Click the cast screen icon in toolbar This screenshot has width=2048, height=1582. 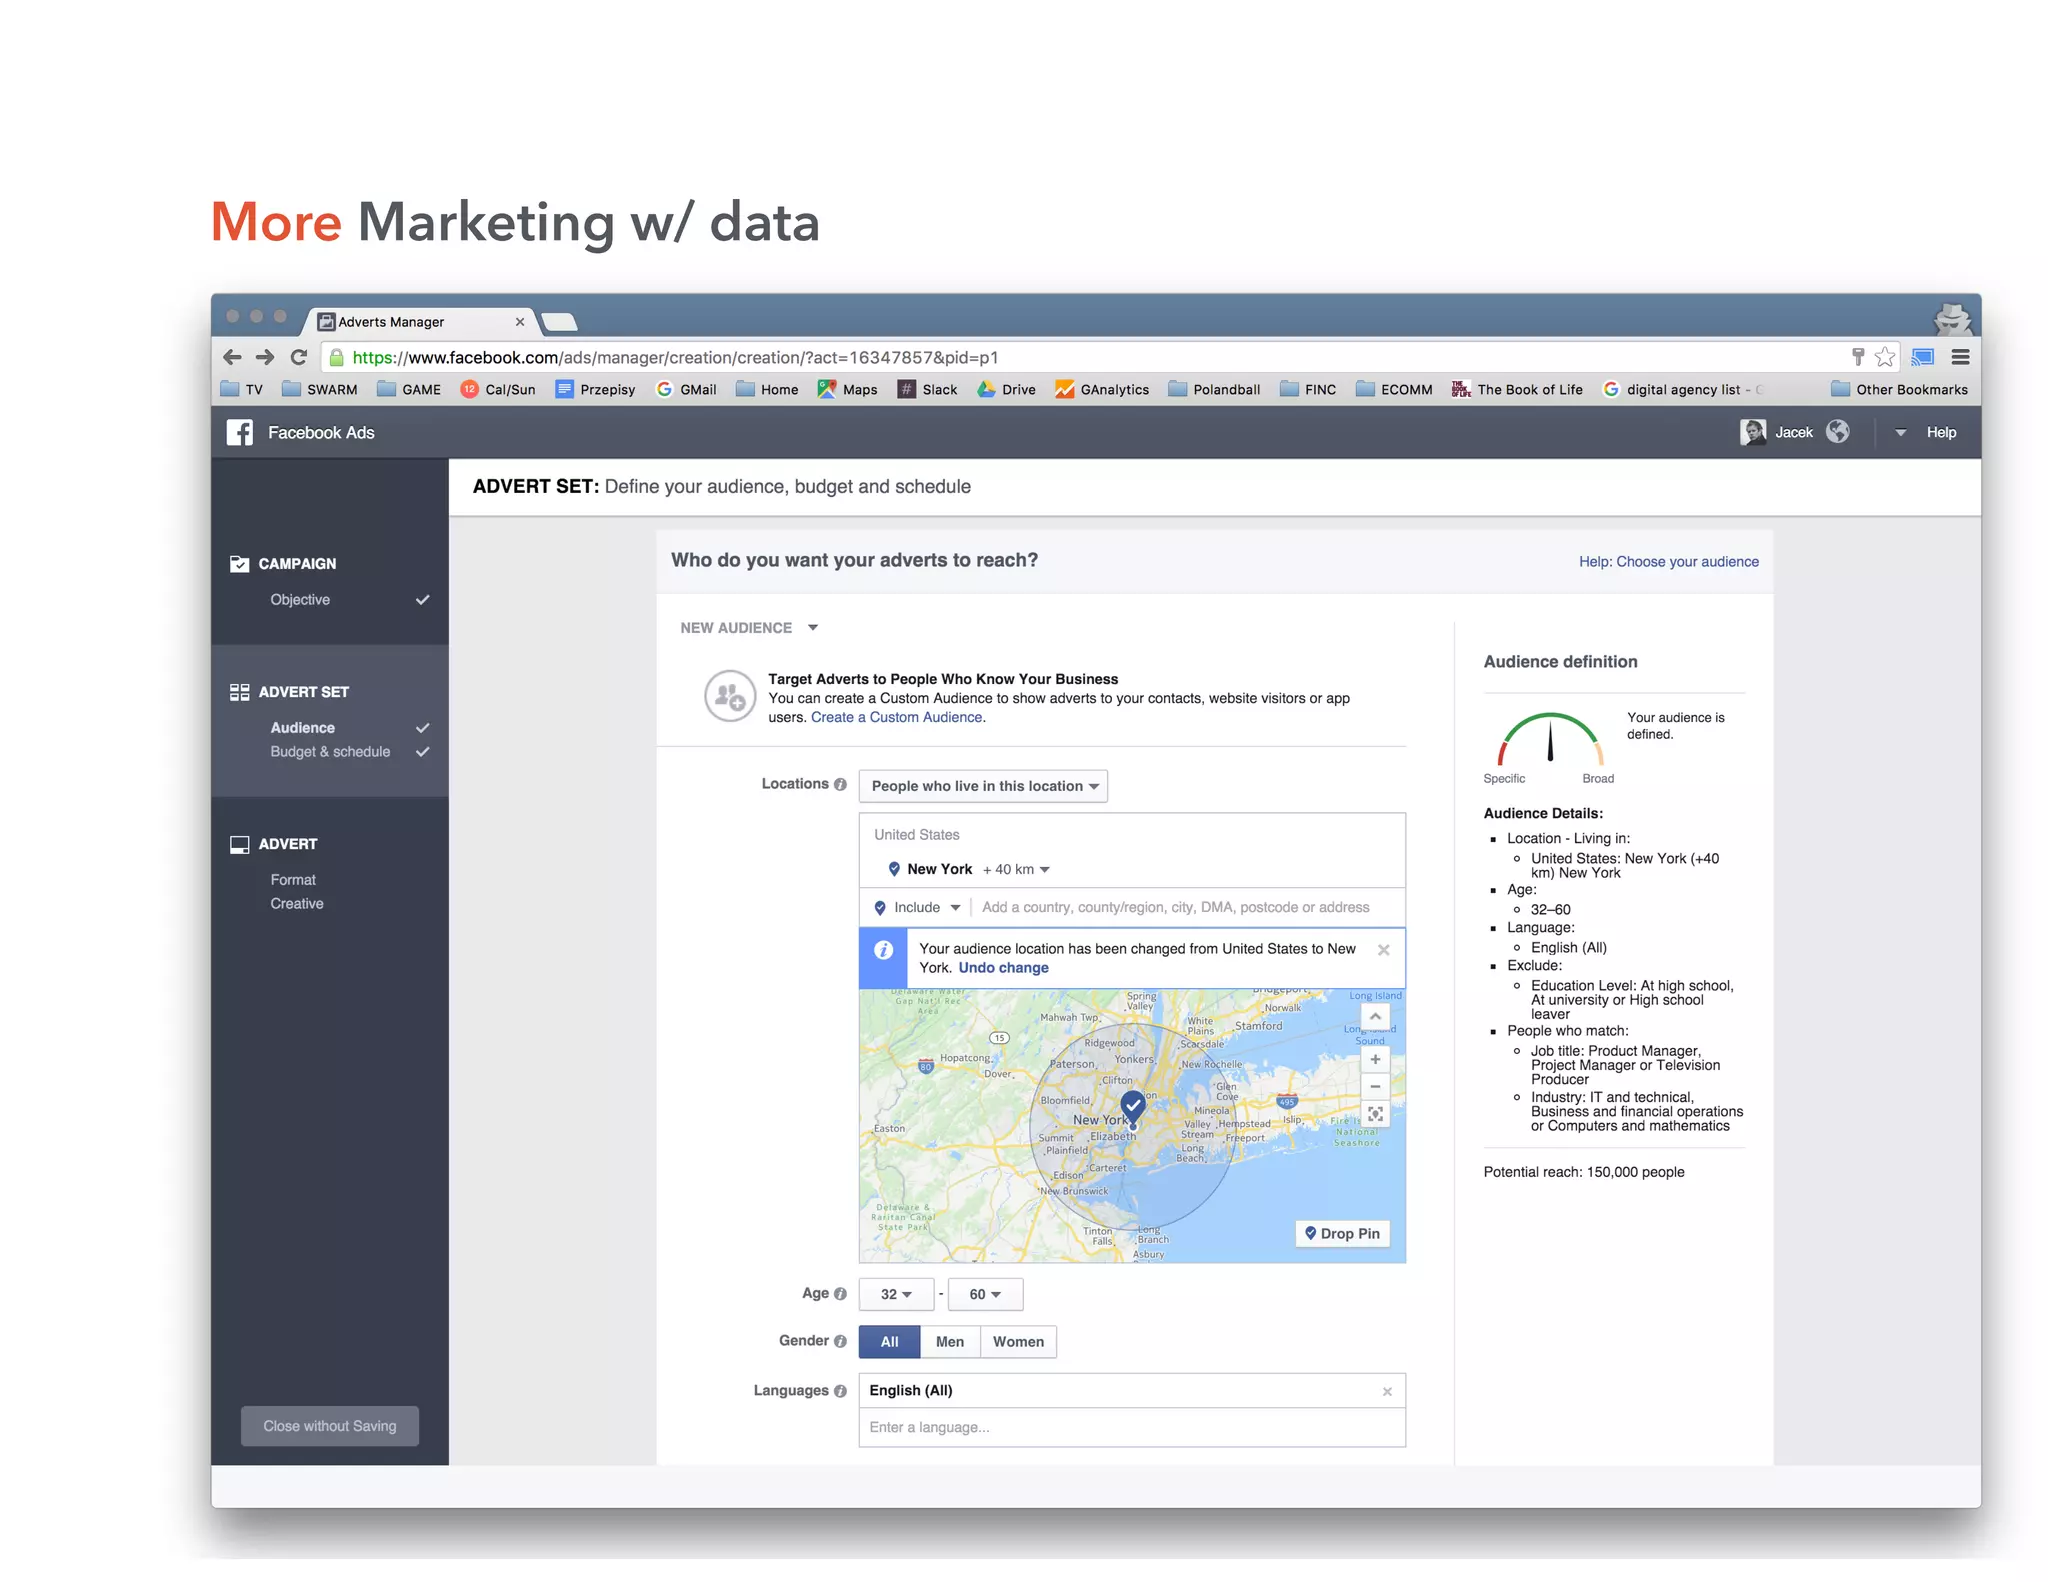(x=1922, y=357)
